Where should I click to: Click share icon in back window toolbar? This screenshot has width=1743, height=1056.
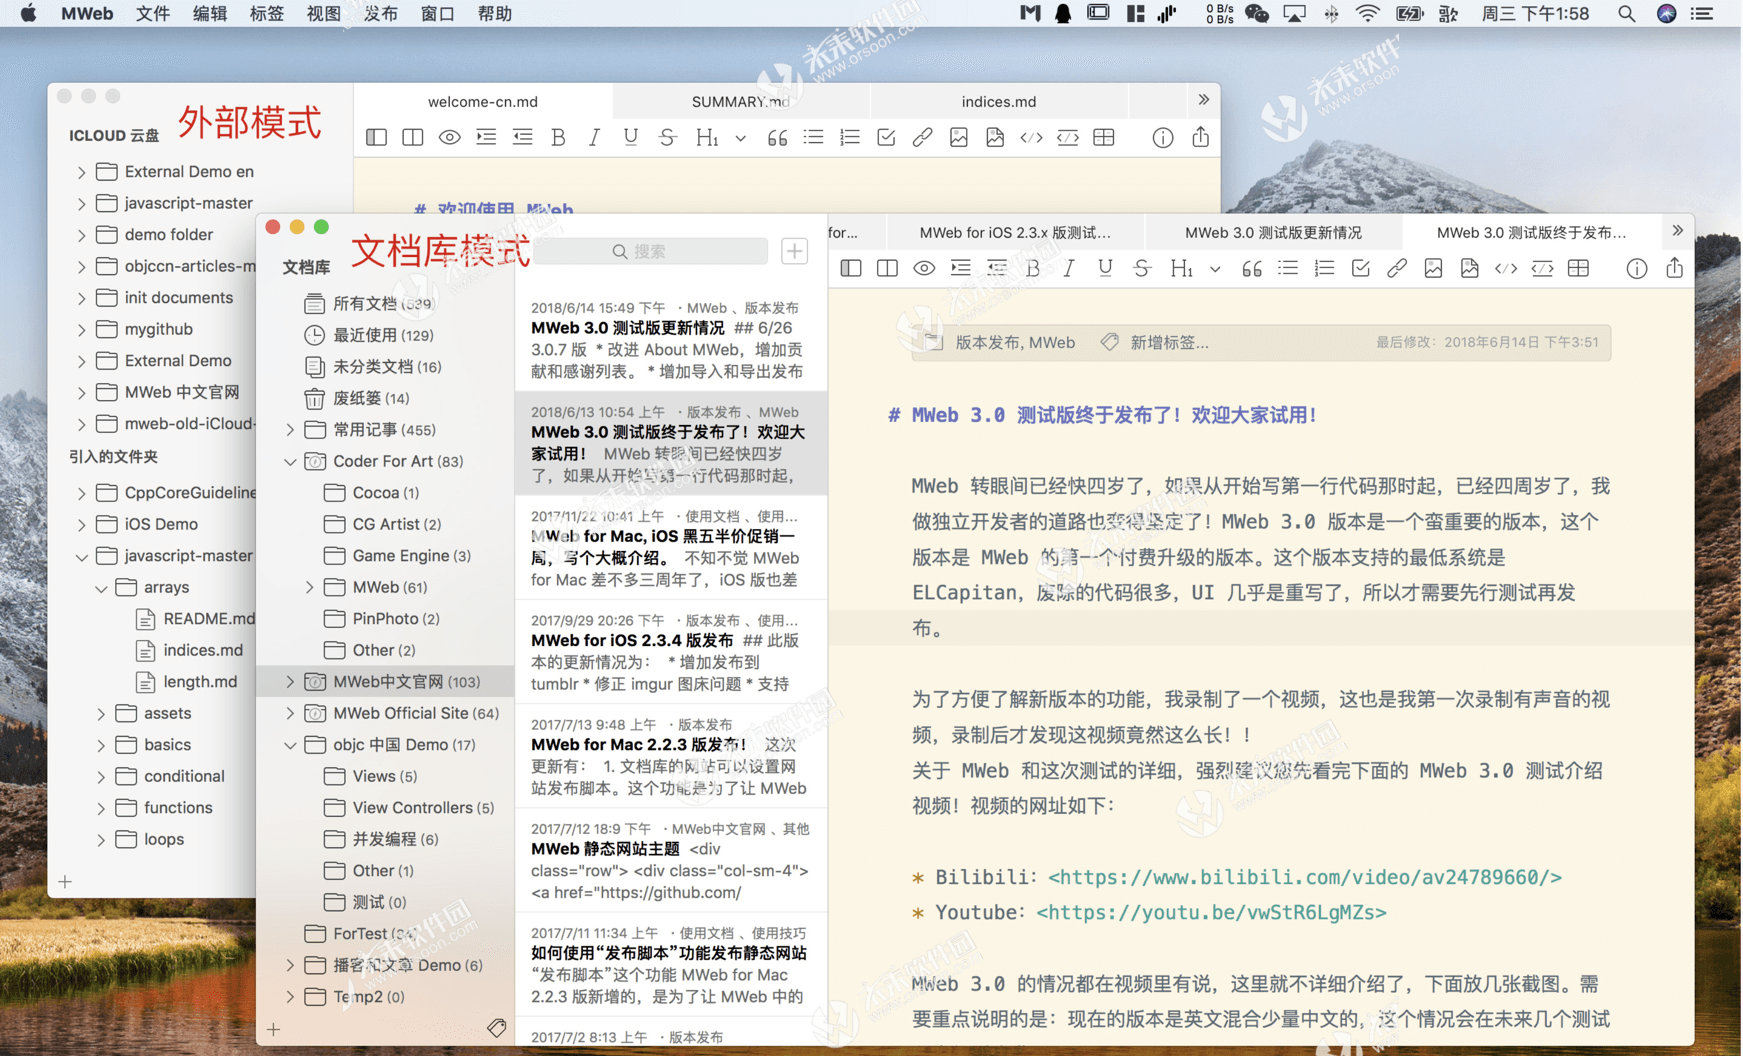(1201, 136)
